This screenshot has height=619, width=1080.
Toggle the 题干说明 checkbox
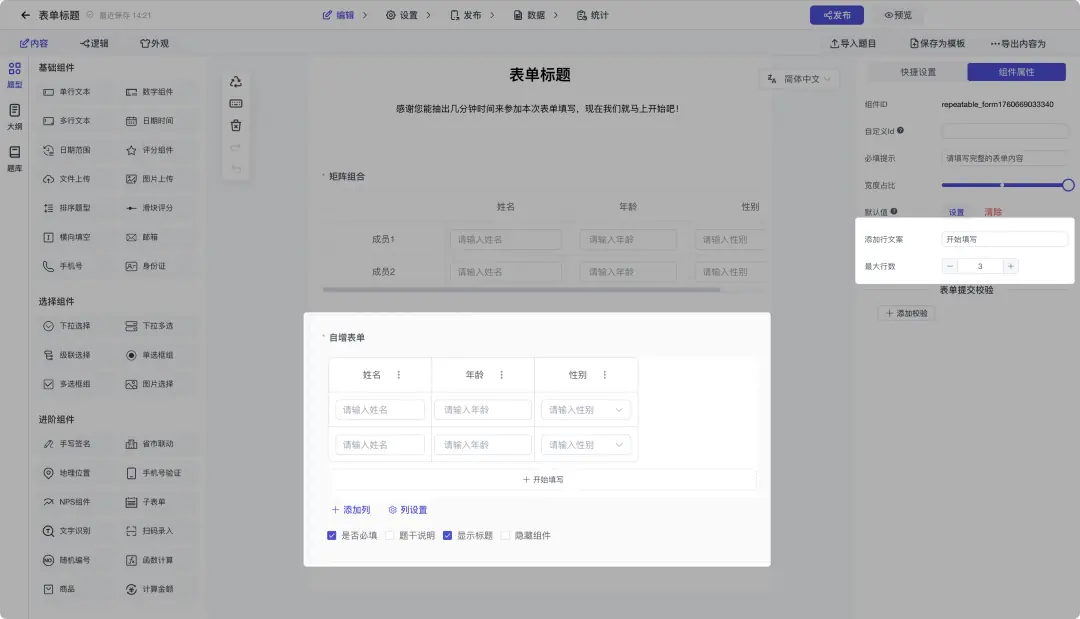389,535
